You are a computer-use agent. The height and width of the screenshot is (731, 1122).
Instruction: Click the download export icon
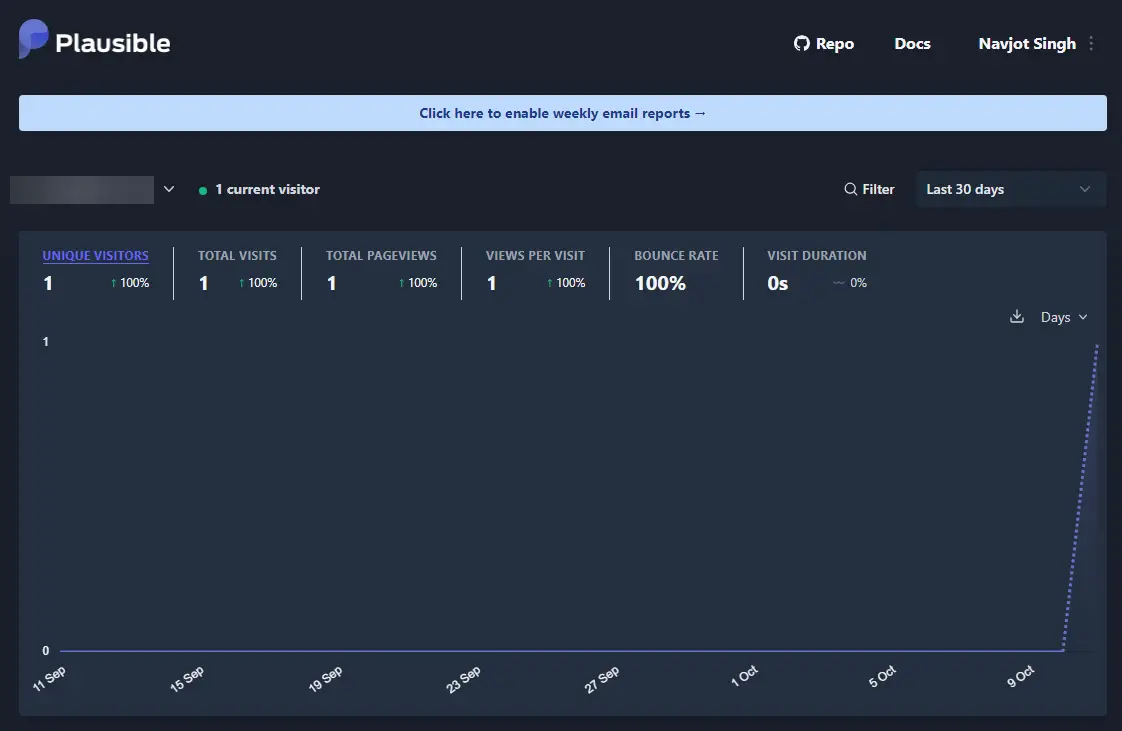[1016, 316]
